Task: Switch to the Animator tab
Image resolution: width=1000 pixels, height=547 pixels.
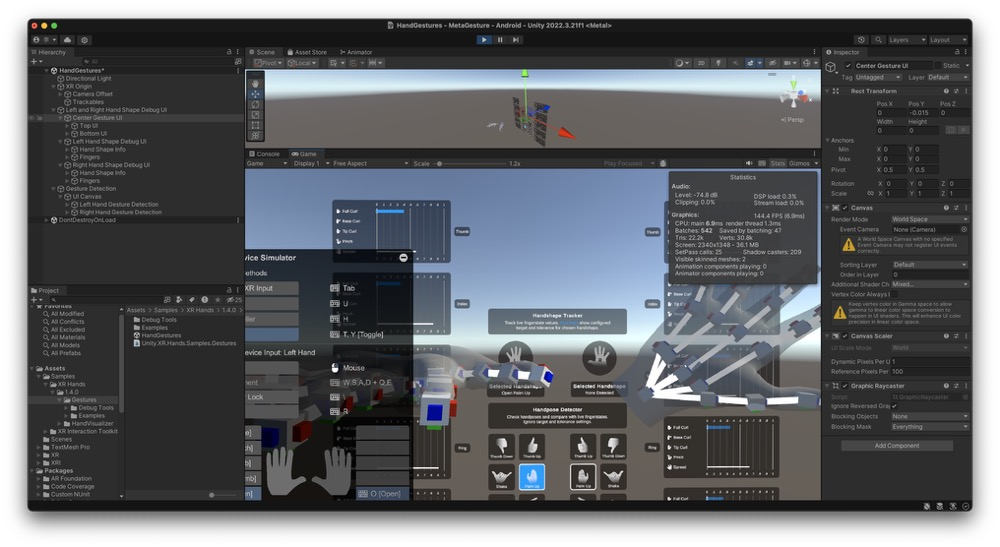Action: pyautogui.click(x=356, y=52)
